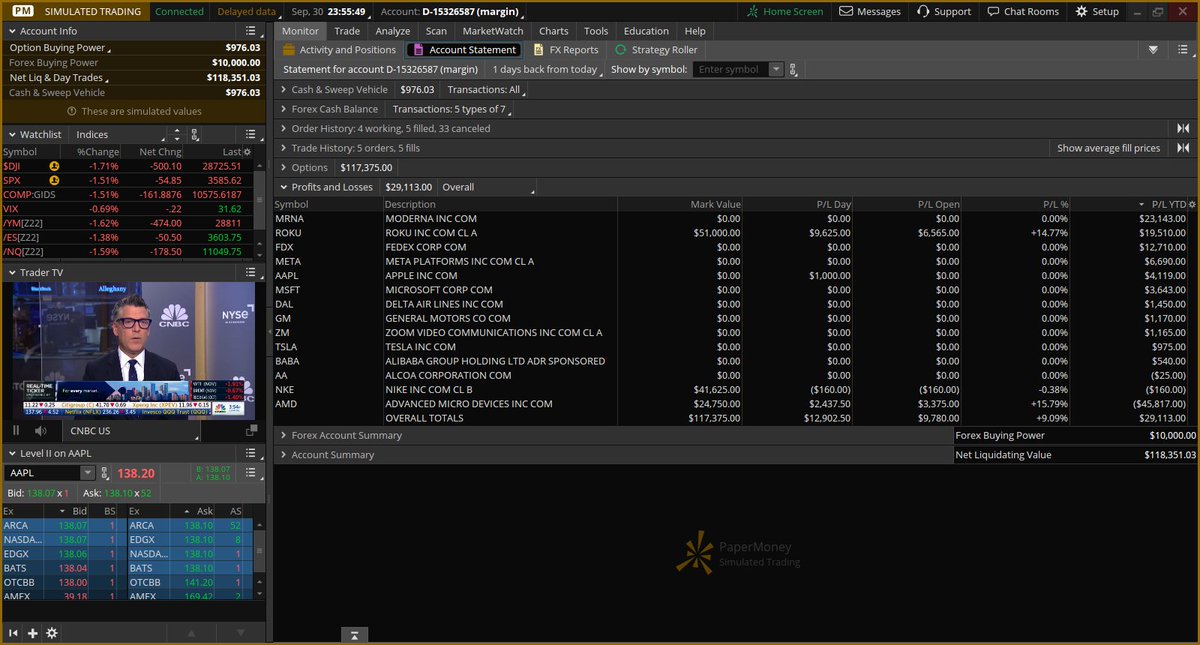Switch to the Analyze tab
The width and height of the screenshot is (1200, 645).
(x=393, y=31)
